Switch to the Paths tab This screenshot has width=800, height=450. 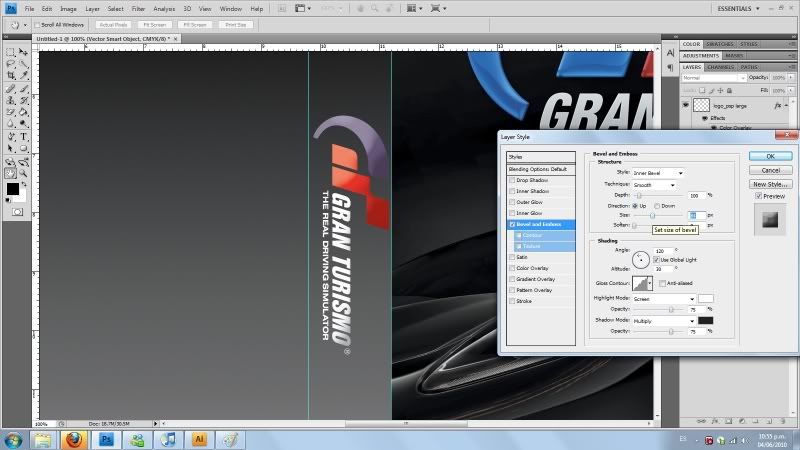click(749, 67)
